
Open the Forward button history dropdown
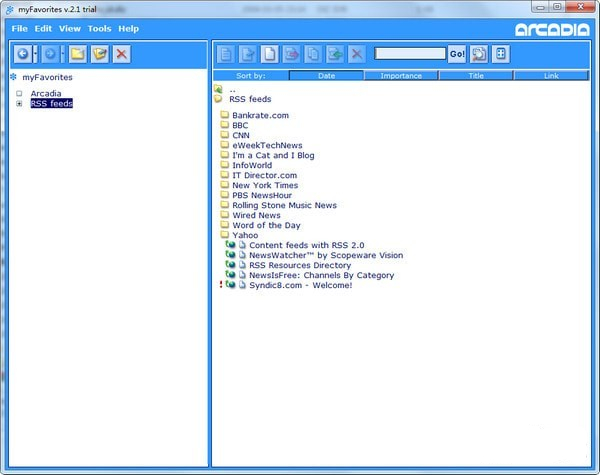[x=63, y=54]
